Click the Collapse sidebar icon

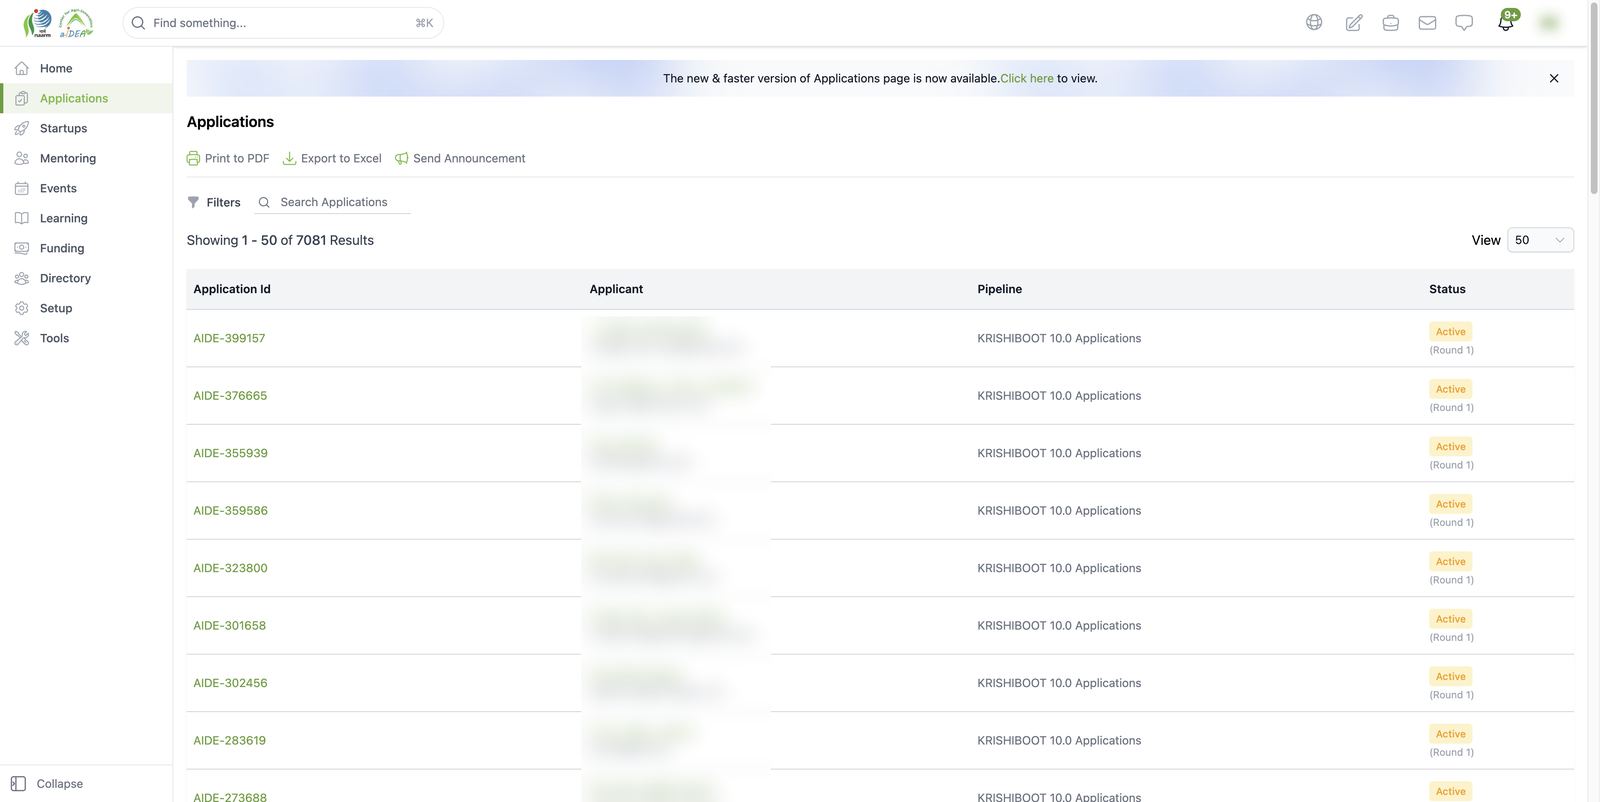(18, 784)
